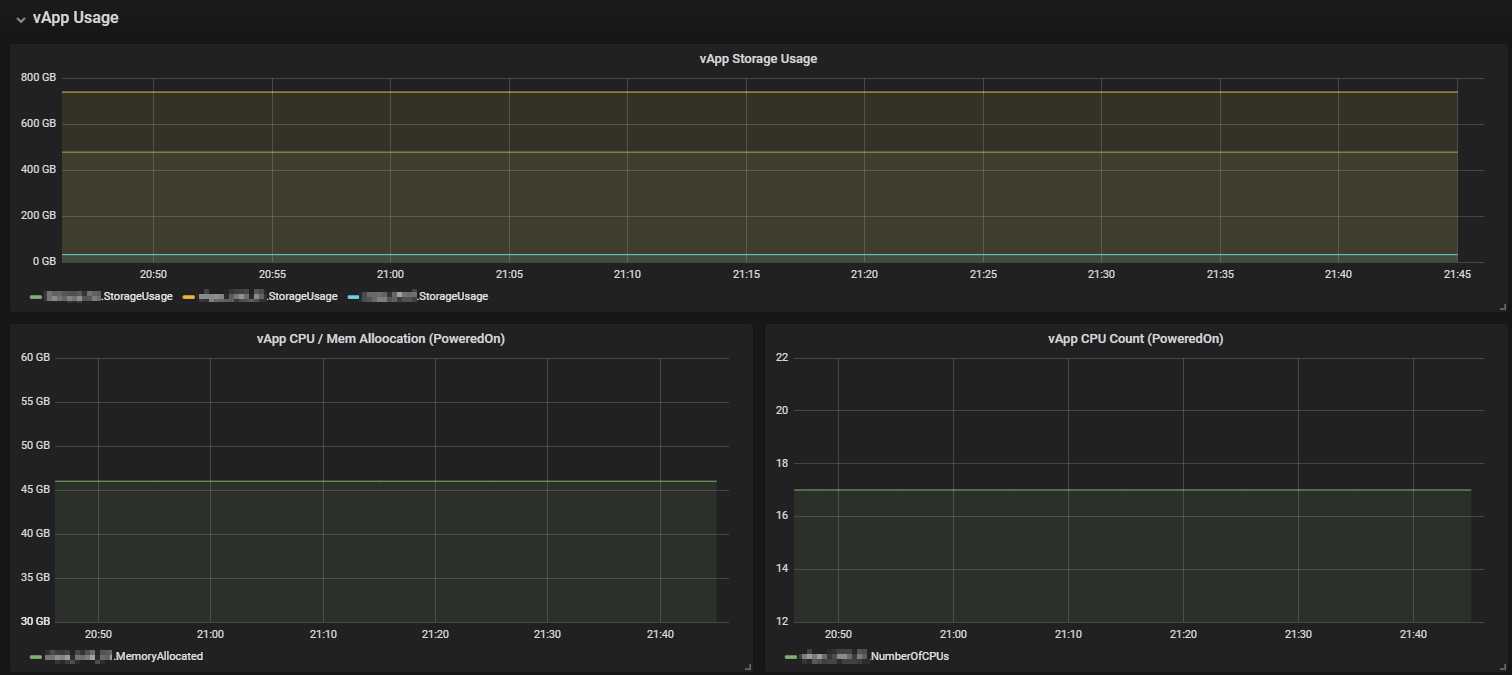Click the yellow StorageUsage legend color swatch
The height and width of the screenshot is (675, 1512).
coord(188,297)
